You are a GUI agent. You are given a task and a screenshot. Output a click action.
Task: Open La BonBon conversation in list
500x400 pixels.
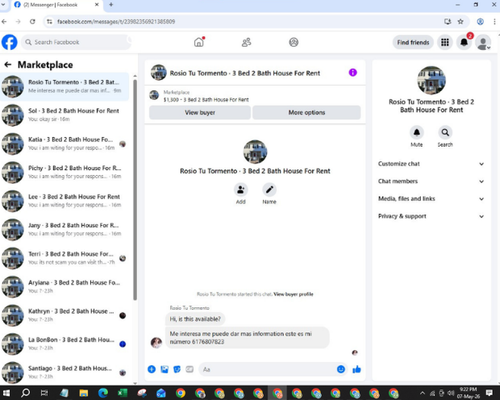[x=65, y=344]
